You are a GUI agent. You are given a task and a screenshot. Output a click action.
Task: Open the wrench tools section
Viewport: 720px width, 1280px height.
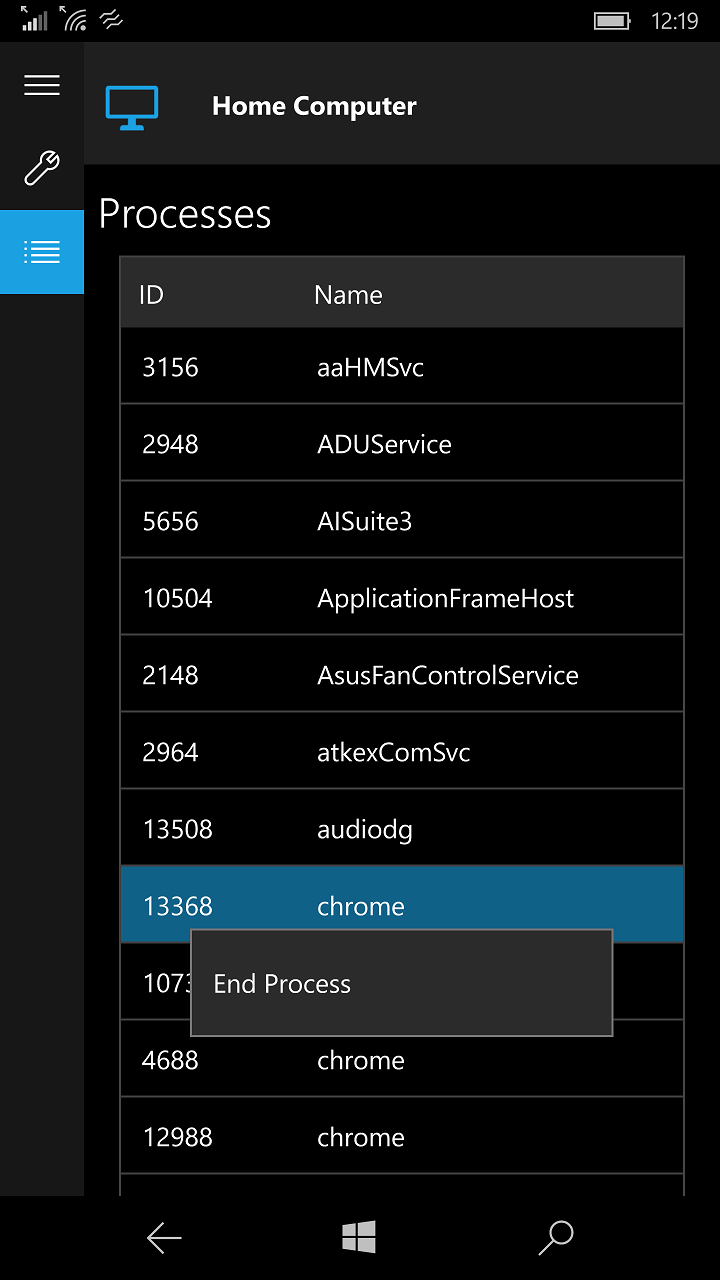click(x=42, y=168)
